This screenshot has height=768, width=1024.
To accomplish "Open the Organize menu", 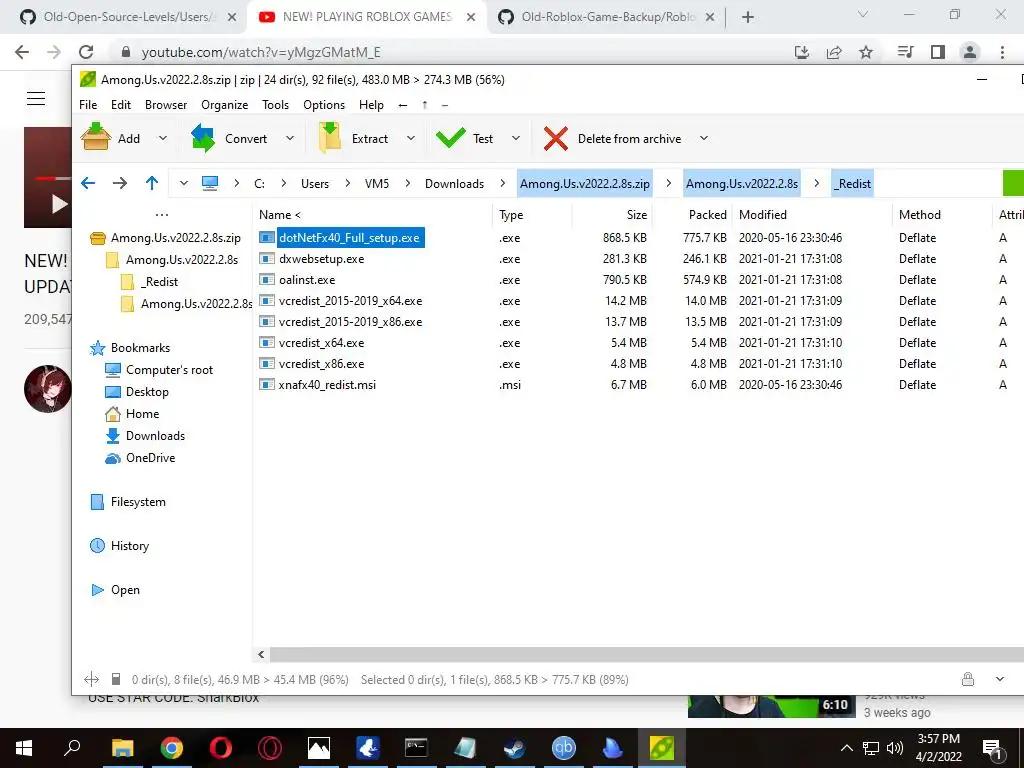I will pyautogui.click(x=225, y=104).
